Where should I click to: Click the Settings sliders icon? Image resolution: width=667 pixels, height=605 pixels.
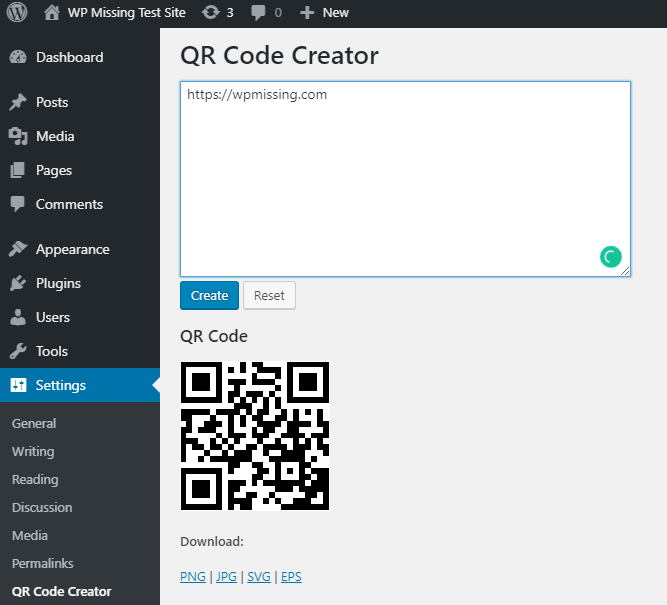point(18,385)
